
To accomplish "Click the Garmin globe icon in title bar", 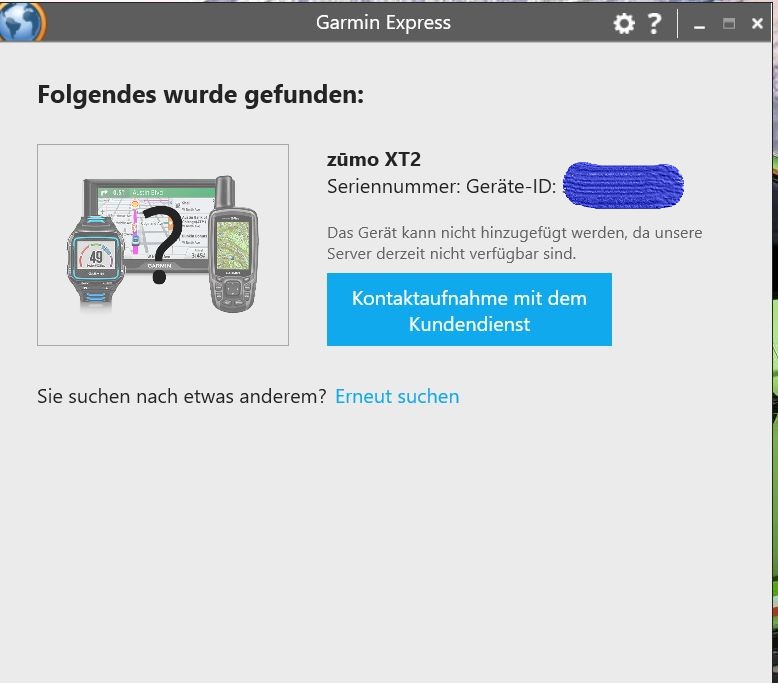I will pyautogui.click(x=22, y=22).
